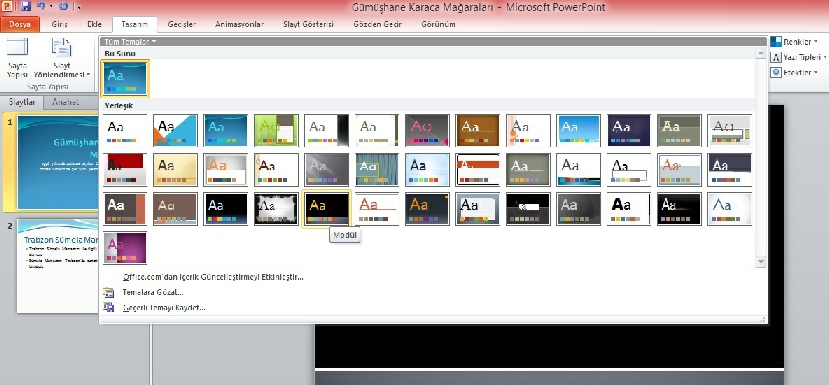The image size is (829, 385).
Task: Open the Dosya file menu
Action: (20, 24)
